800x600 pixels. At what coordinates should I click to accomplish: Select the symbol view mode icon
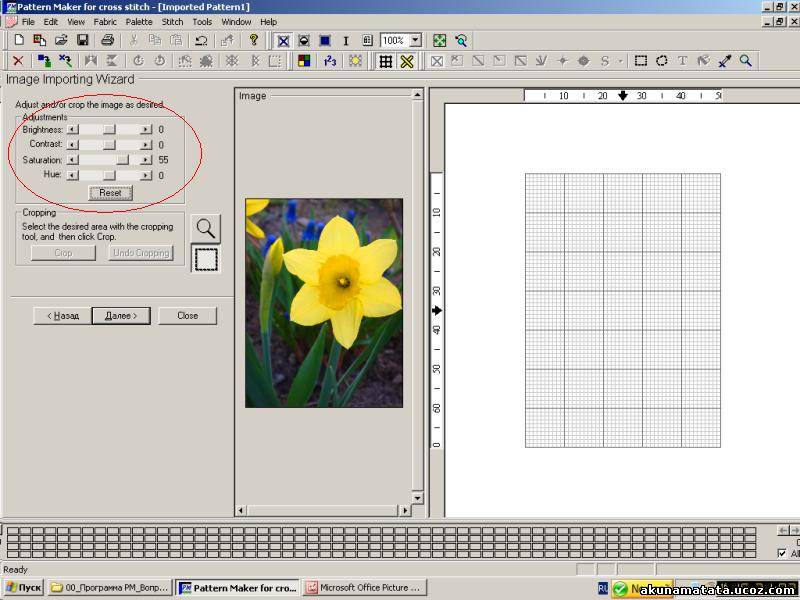(x=304, y=41)
